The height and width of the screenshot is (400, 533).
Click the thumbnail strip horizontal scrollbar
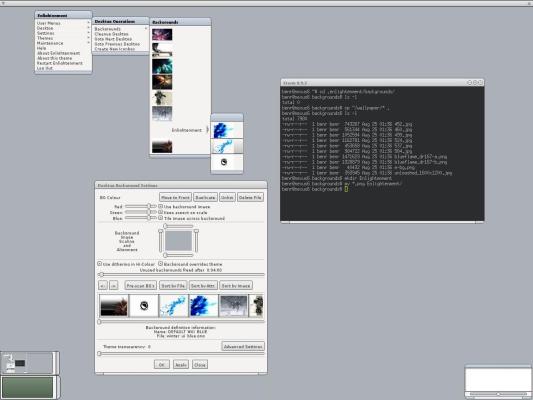(x=181, y=321)
